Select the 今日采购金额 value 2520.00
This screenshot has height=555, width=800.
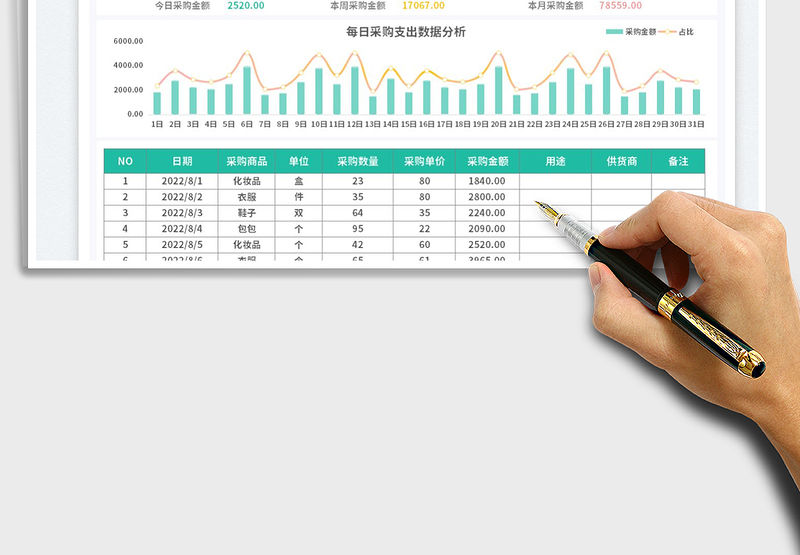[245, 5]
